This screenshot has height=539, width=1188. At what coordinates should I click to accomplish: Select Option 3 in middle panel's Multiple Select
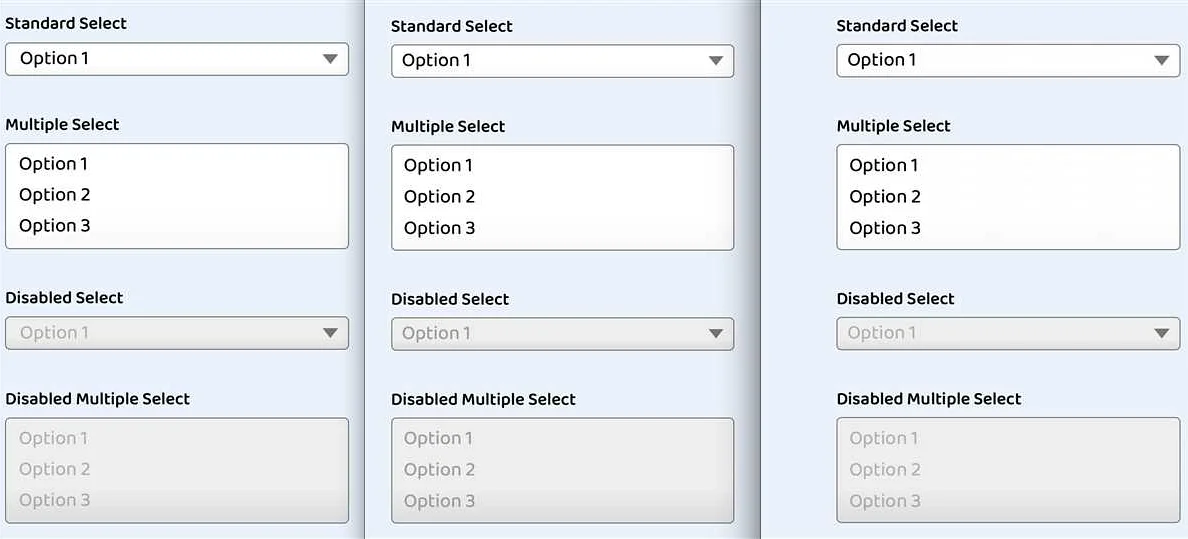[x=562, y=228]
